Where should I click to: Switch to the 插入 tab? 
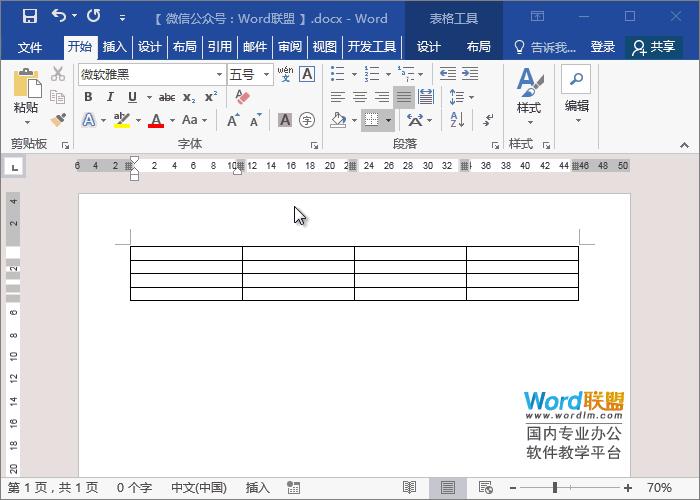click(x=115, y=47)
